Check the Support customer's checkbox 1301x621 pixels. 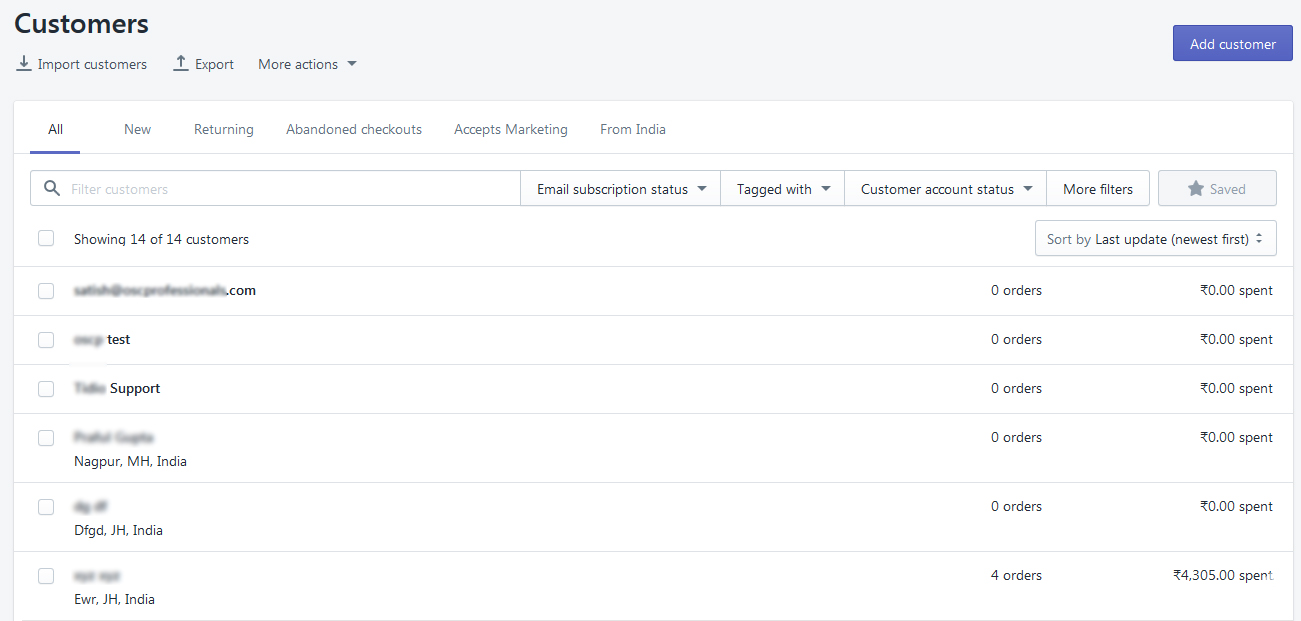(46, 389)
